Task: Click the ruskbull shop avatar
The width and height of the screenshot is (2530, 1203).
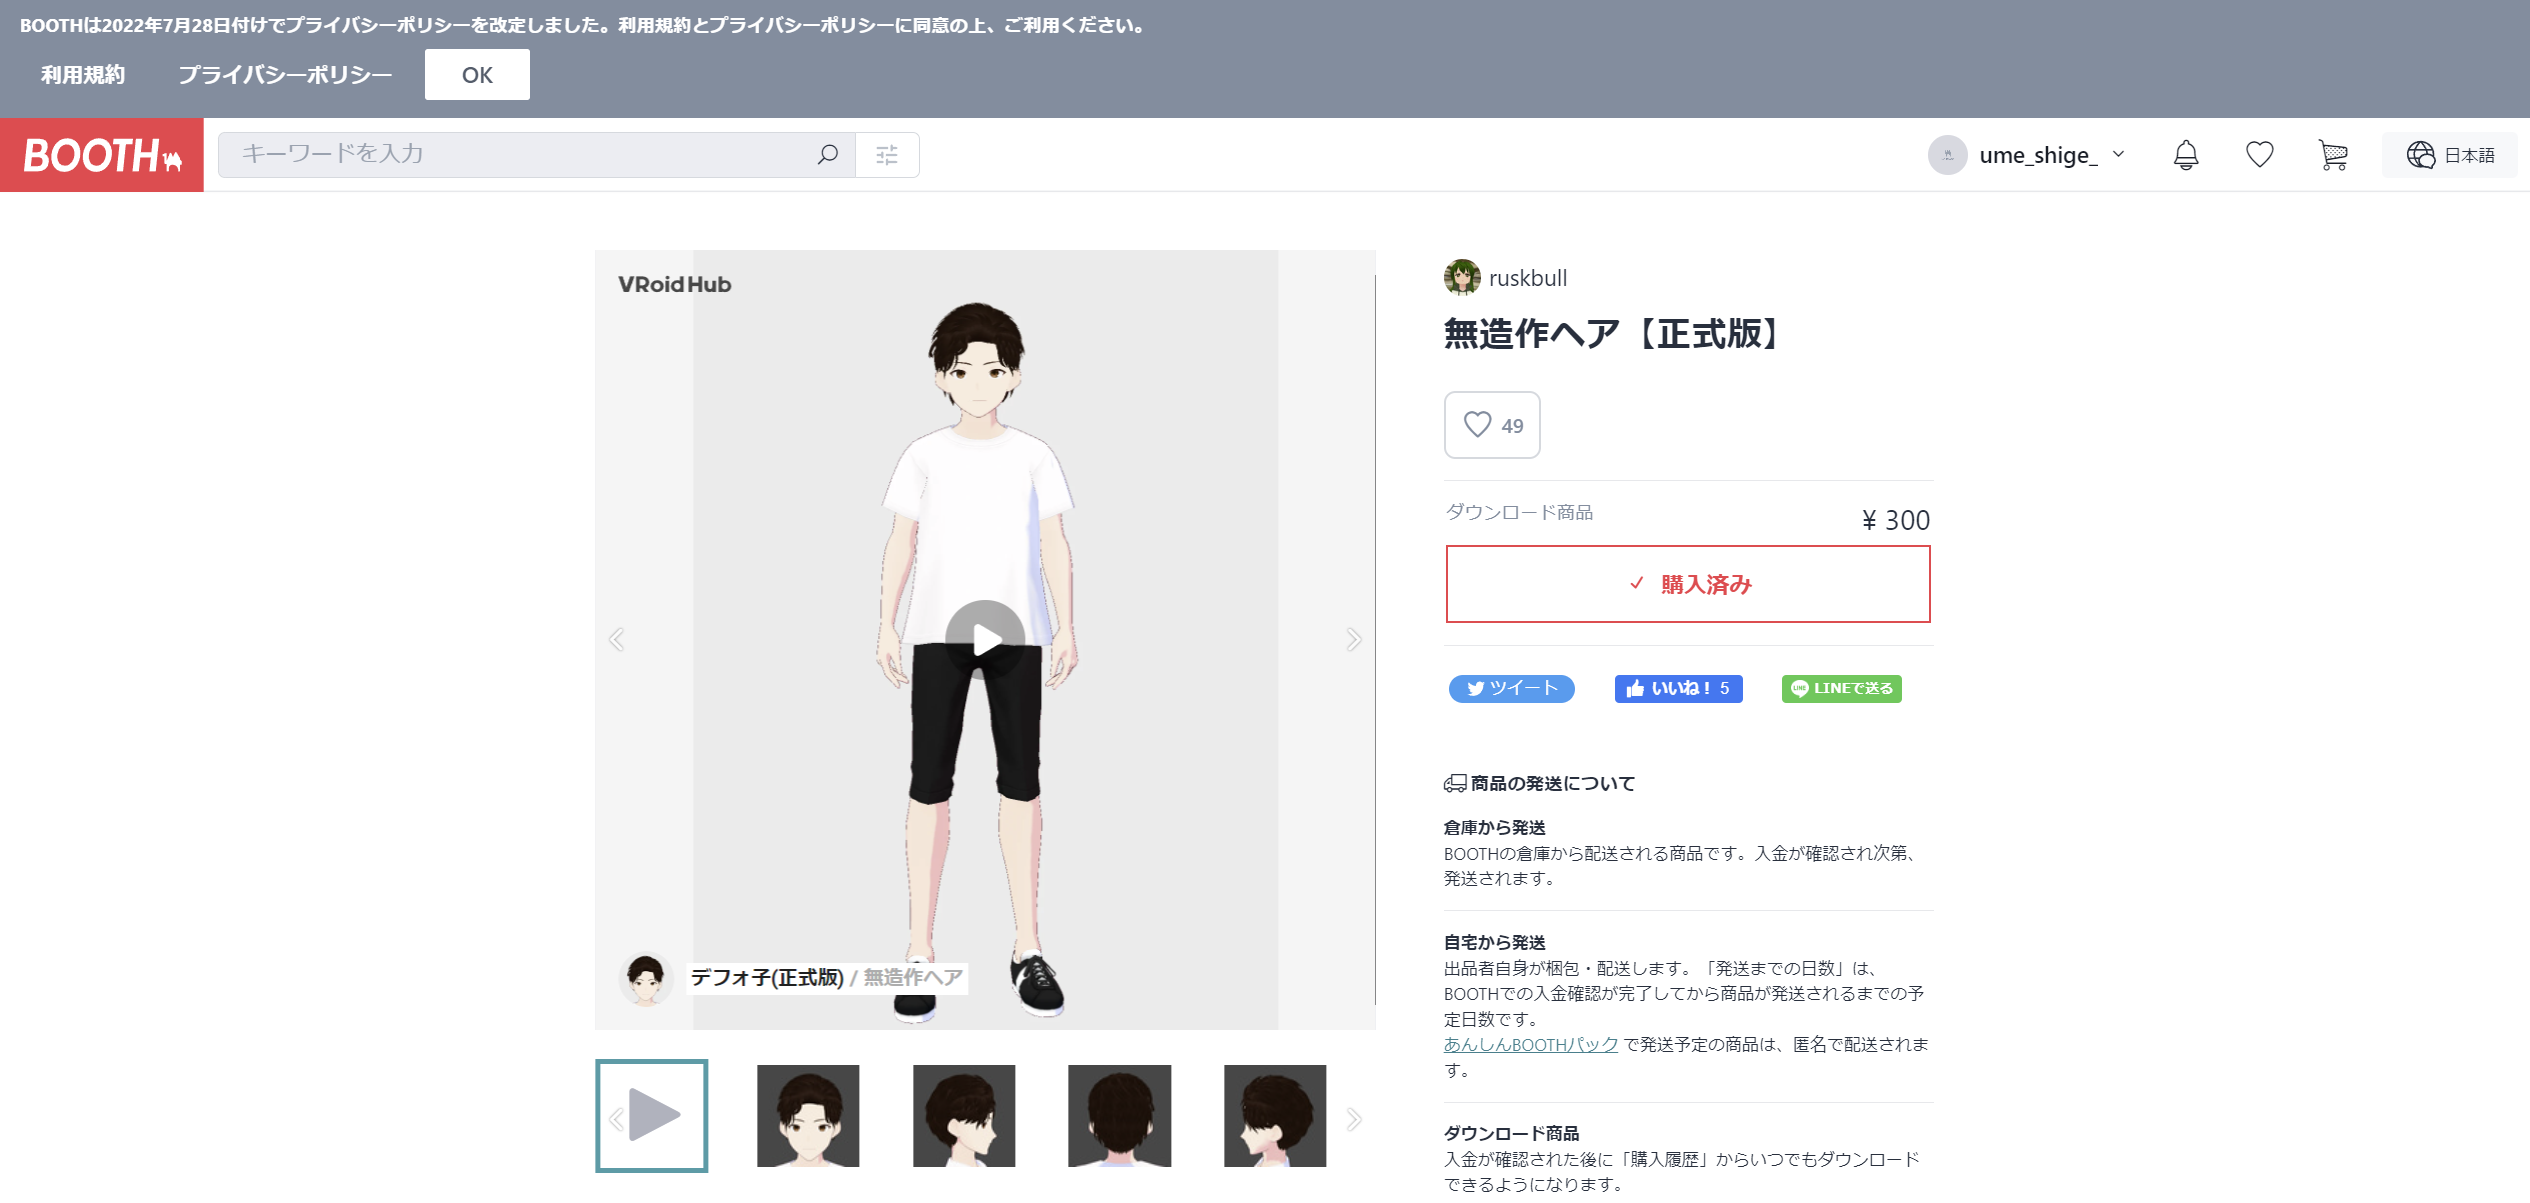Action: click(x=1462, y=278)
